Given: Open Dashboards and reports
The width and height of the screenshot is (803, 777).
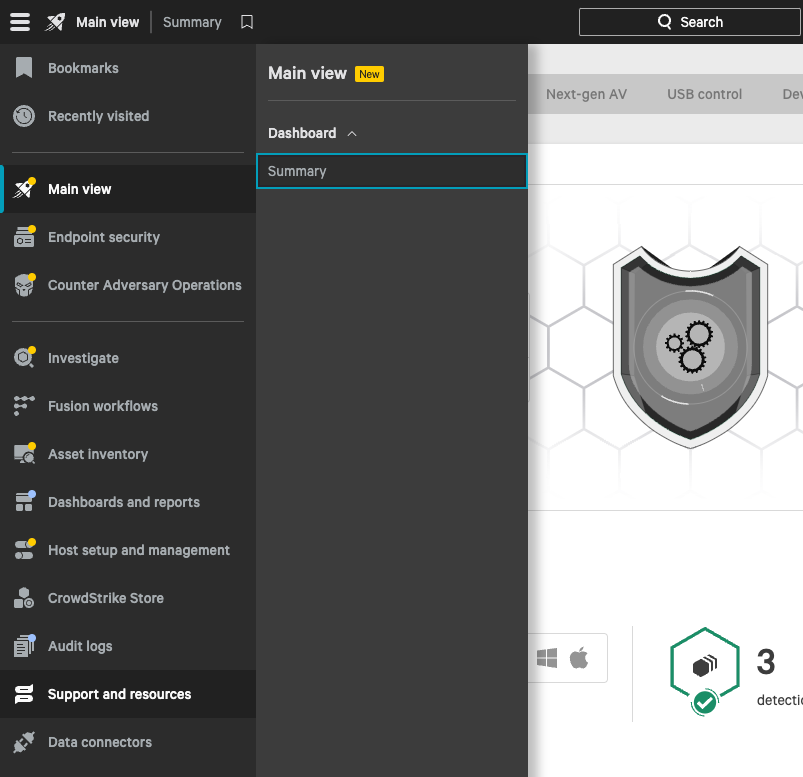Looking at the screenshot, I should click(x=123, y=502).
